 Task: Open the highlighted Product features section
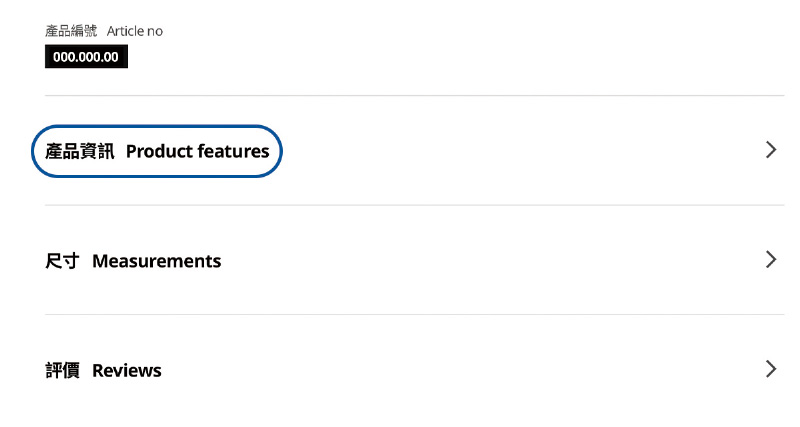pos(157,151)
